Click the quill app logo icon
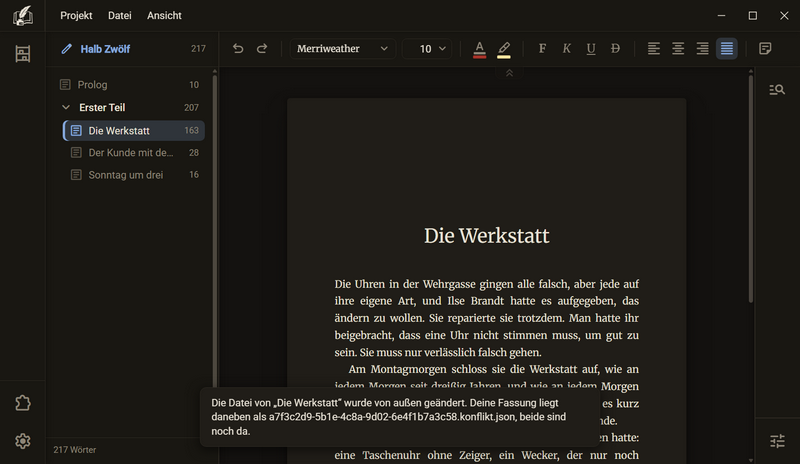The image size is (800, 464). (x=22, y=16)
